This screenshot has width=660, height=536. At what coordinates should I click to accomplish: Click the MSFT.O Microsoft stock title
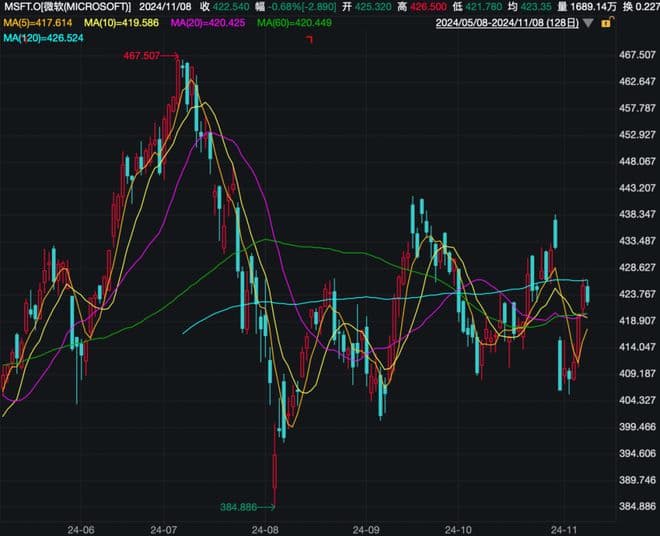click(67, 6)
